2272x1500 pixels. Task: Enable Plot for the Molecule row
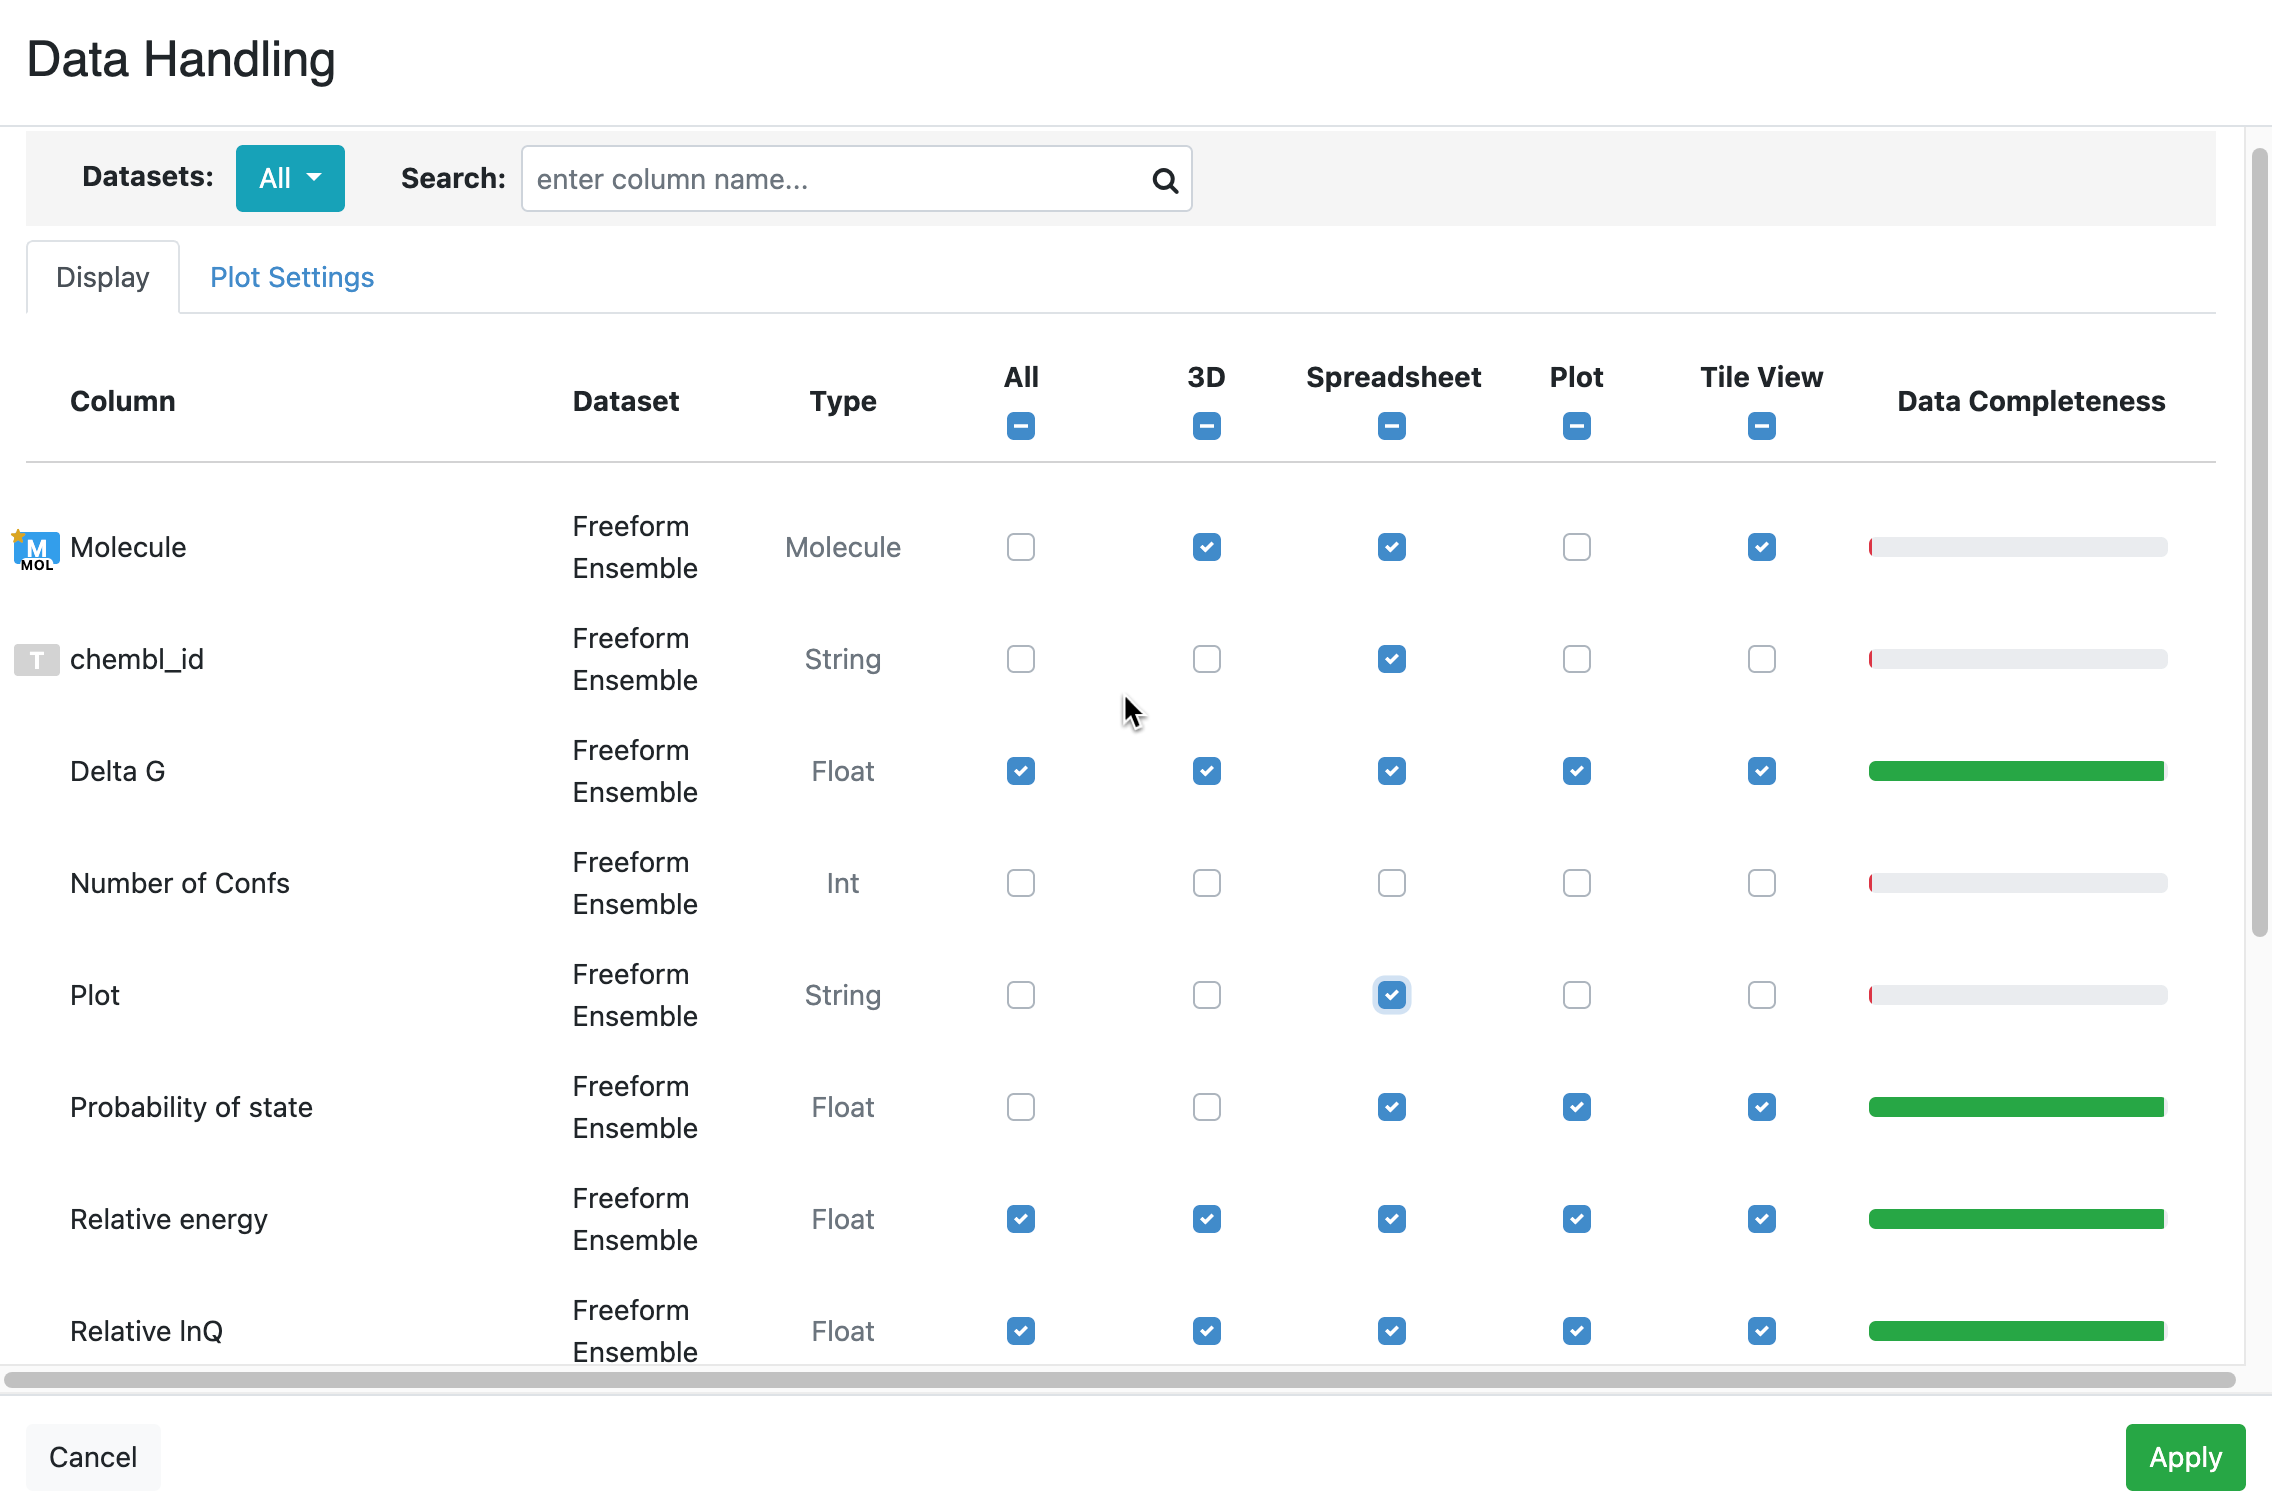(x=1577, y=547)
